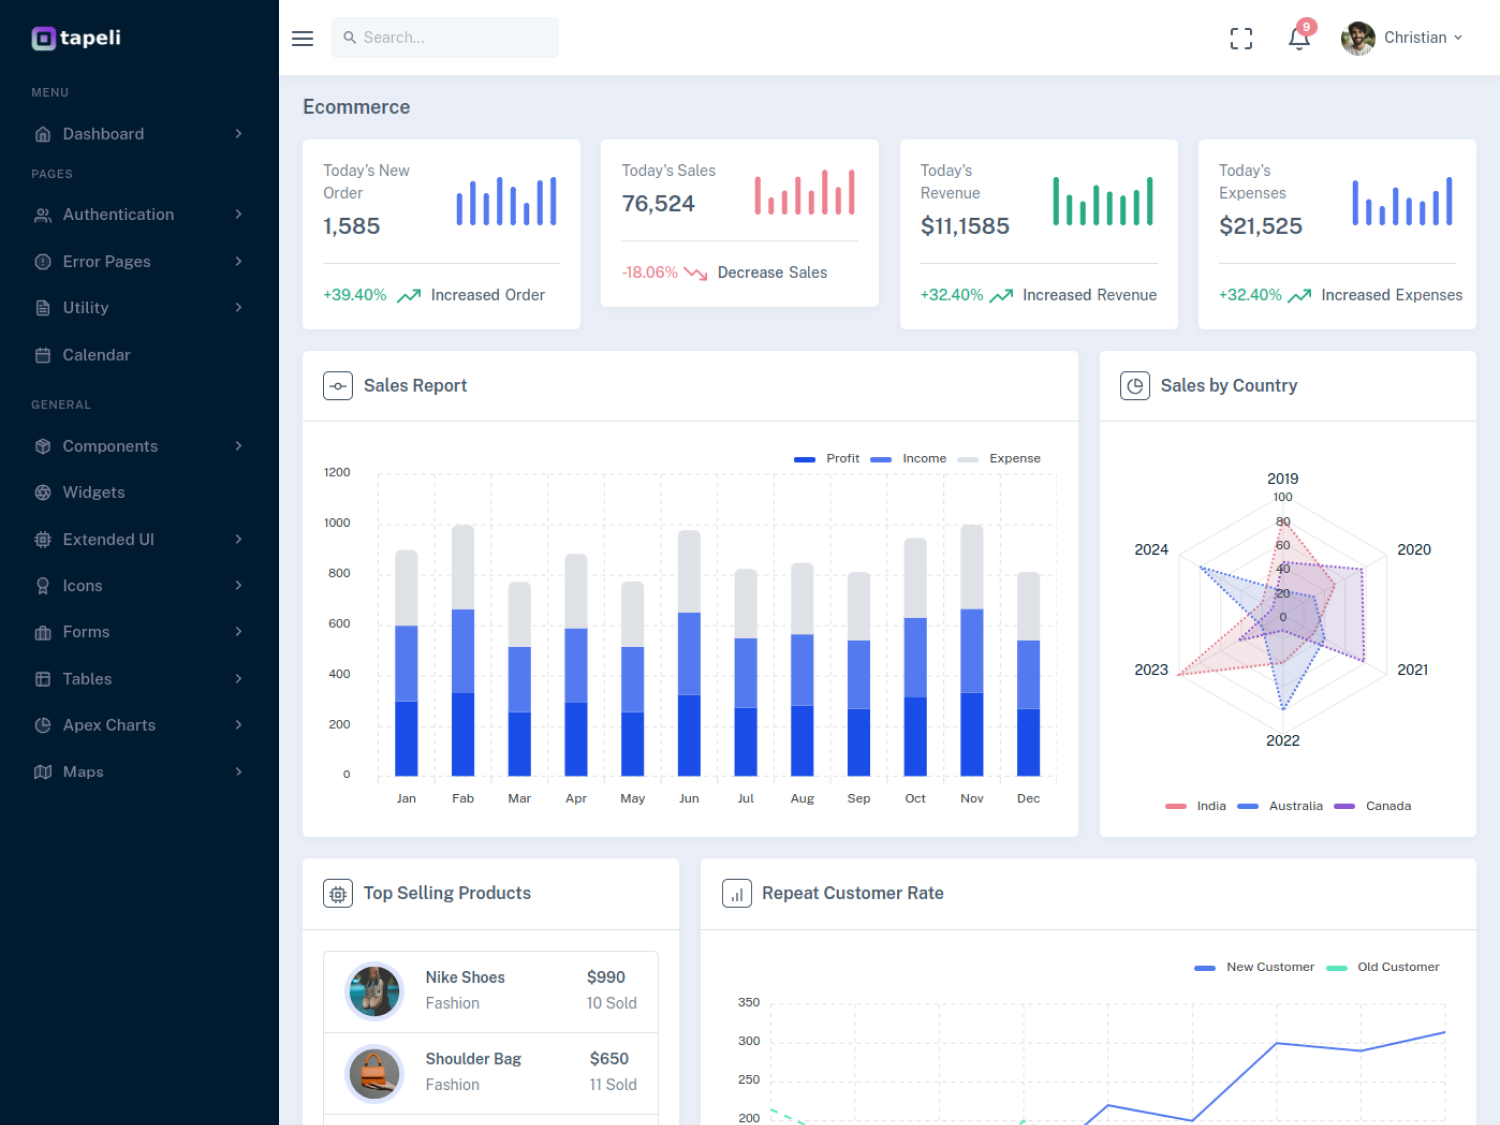The image size is (1500, 1125).
Task: Click 'Shoulder Bag' product name
Action: click(473, 1059)
